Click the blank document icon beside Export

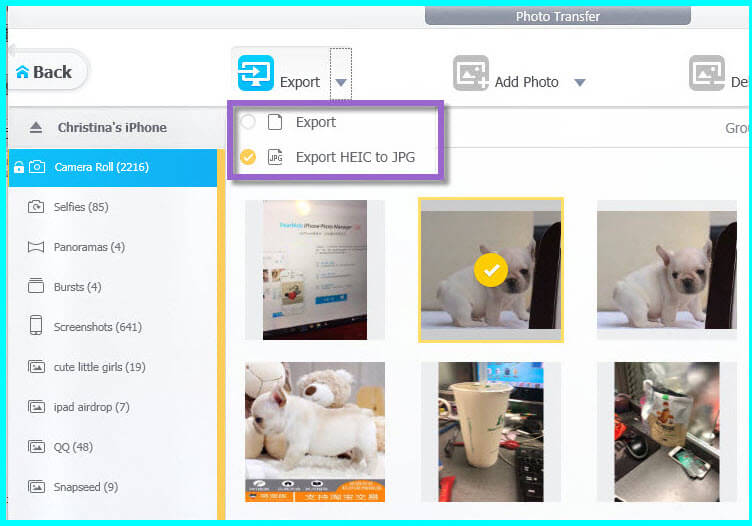275,122
